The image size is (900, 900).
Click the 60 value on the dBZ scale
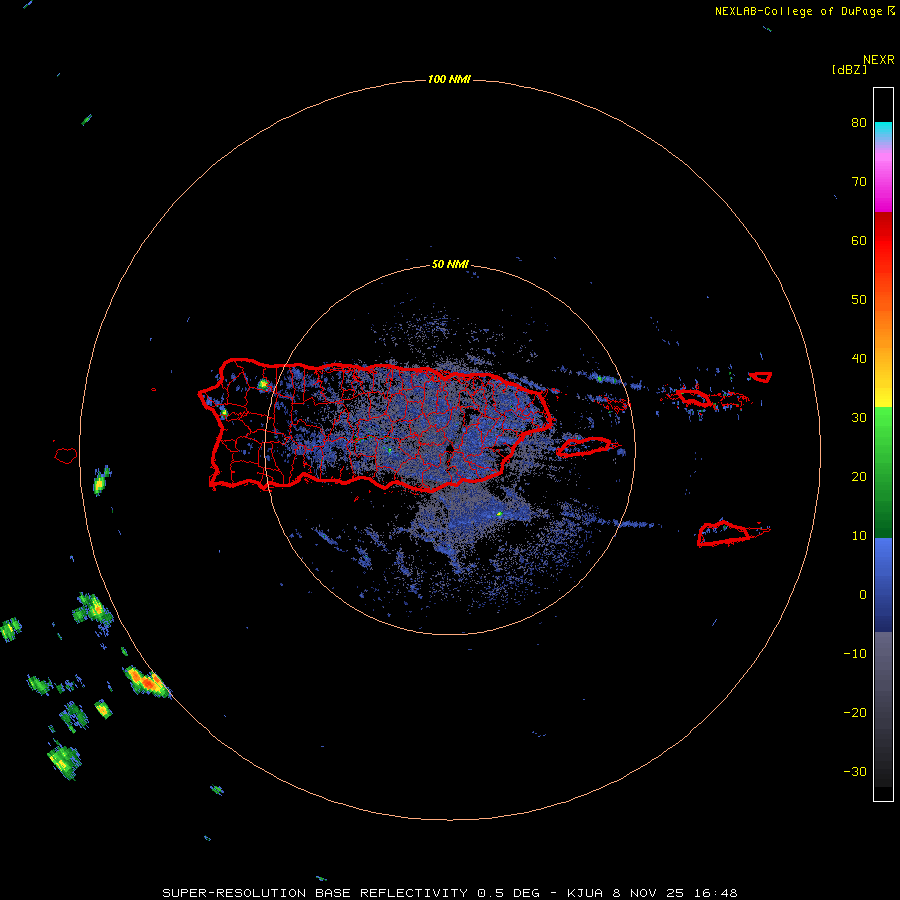(x=859, y=241)
